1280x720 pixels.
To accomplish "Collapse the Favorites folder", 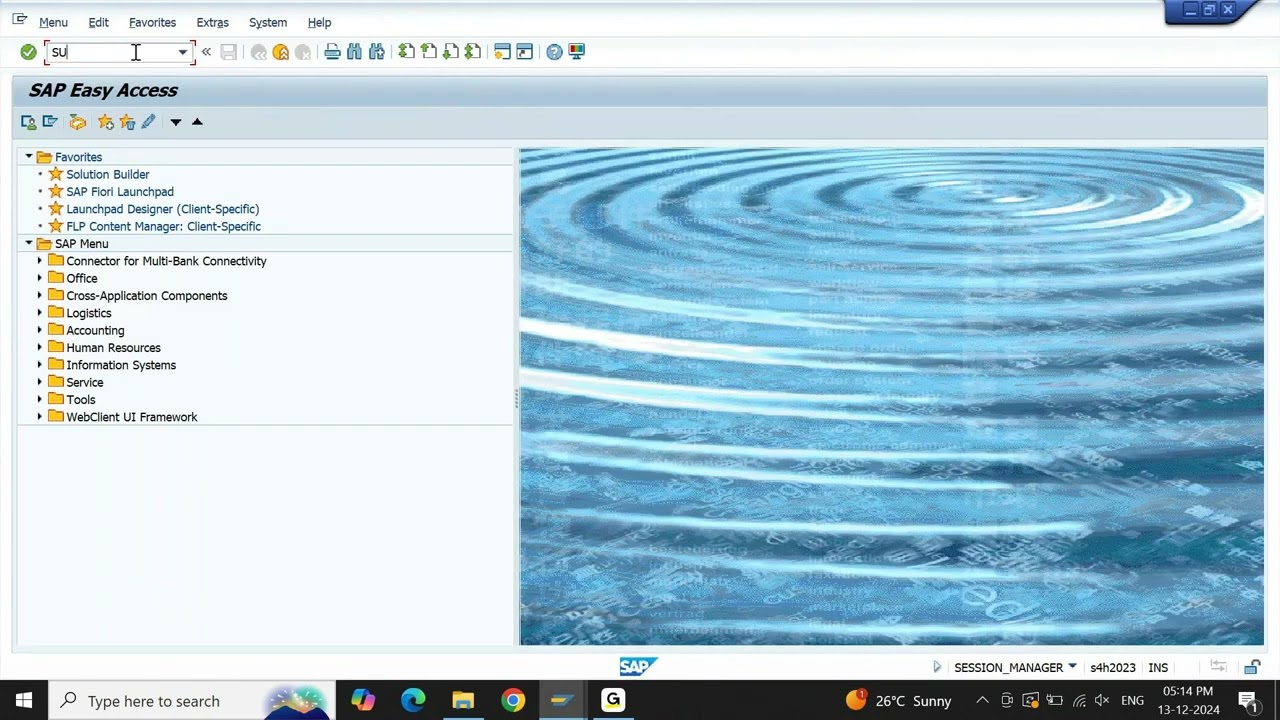I will click(x=29, y=157).
